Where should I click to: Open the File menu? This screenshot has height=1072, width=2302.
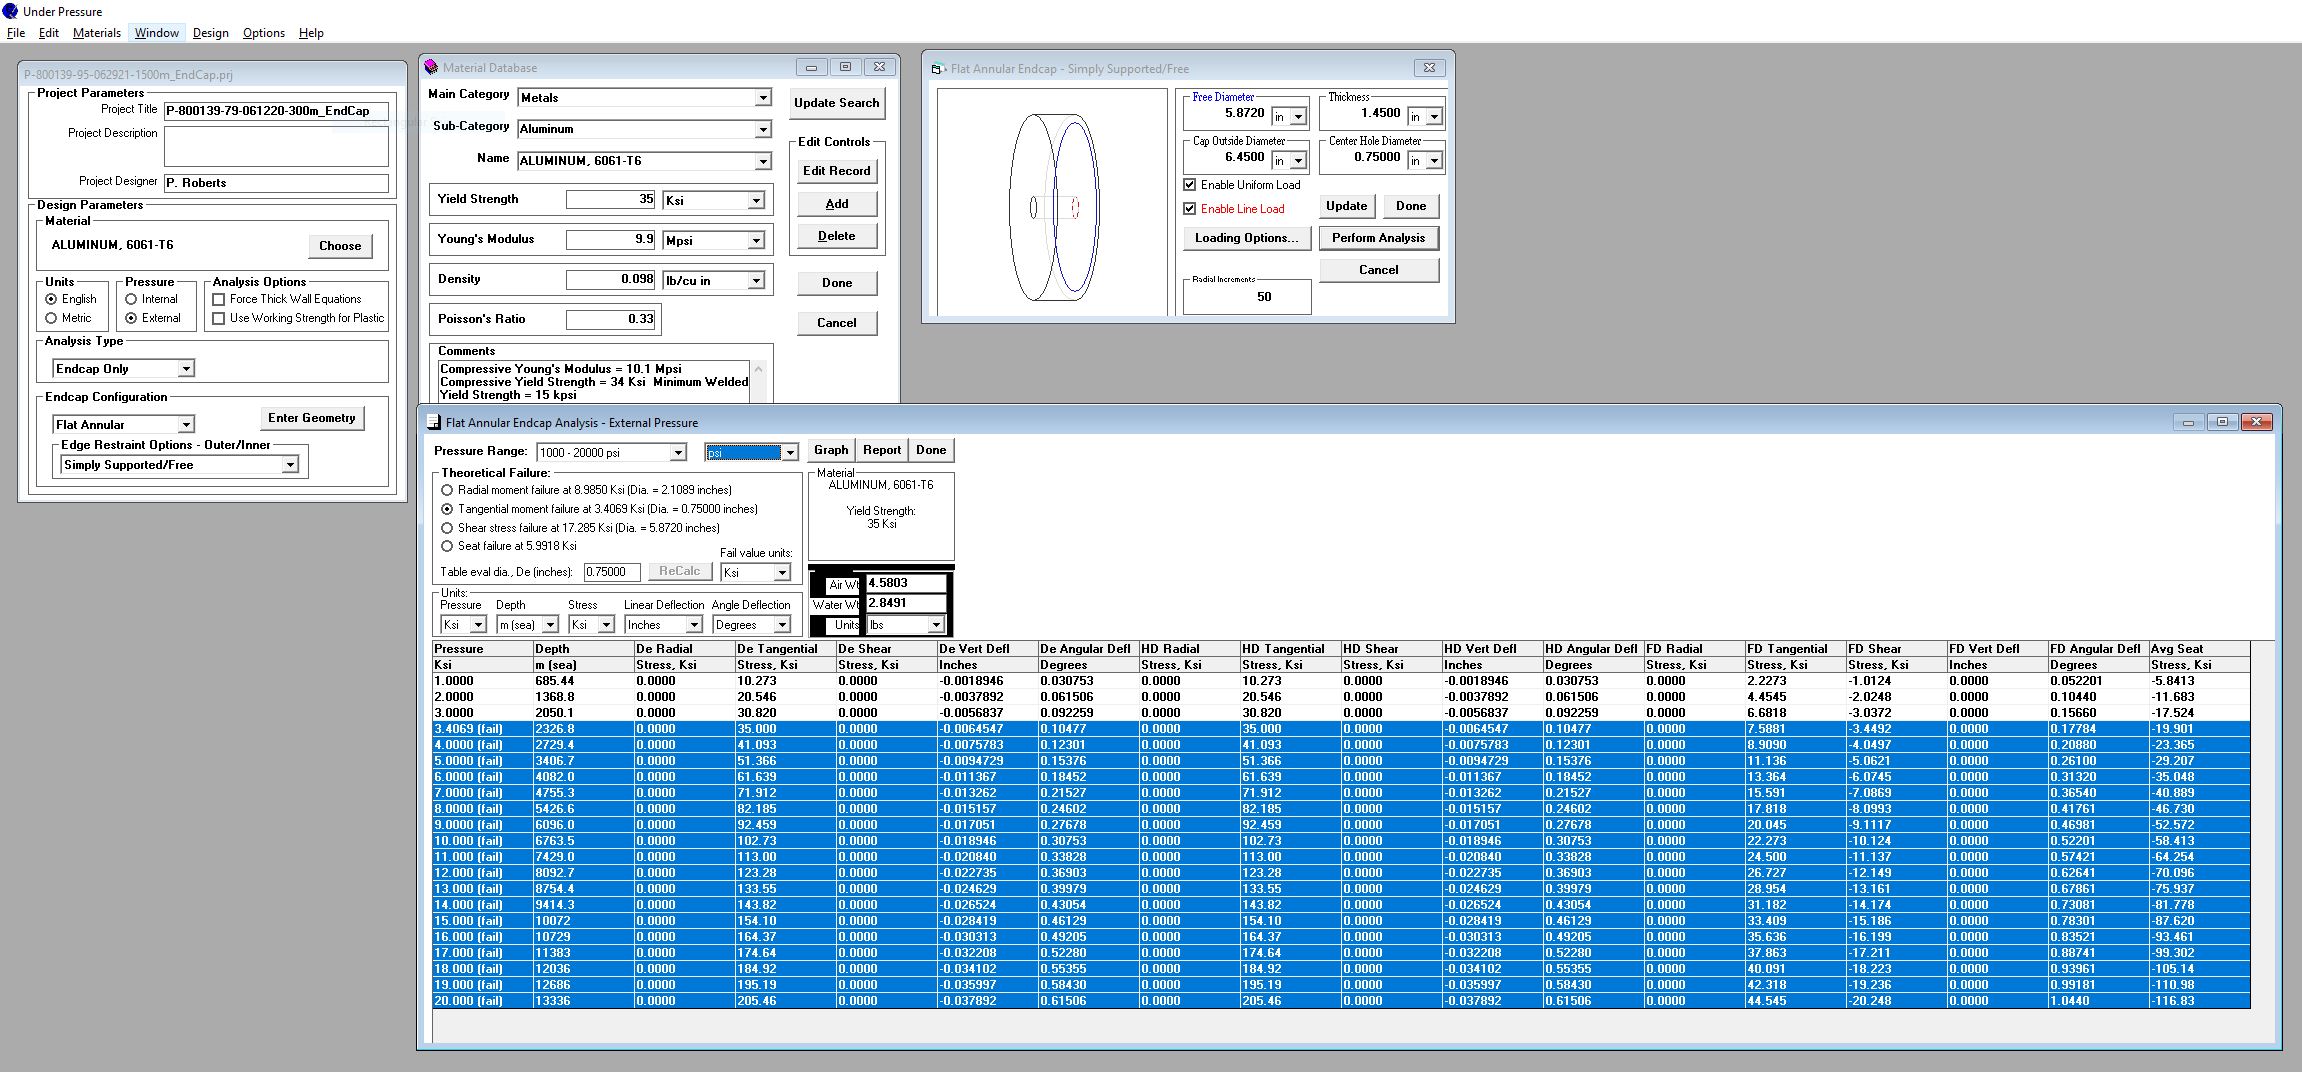16,33
